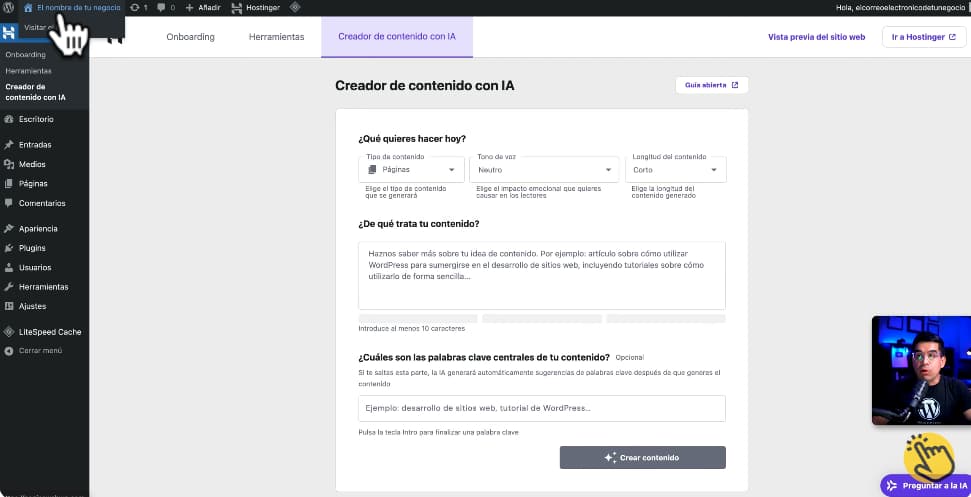Screen dimensions: 971x497
Task: Focus the content description text area
Action: point(542,275)
